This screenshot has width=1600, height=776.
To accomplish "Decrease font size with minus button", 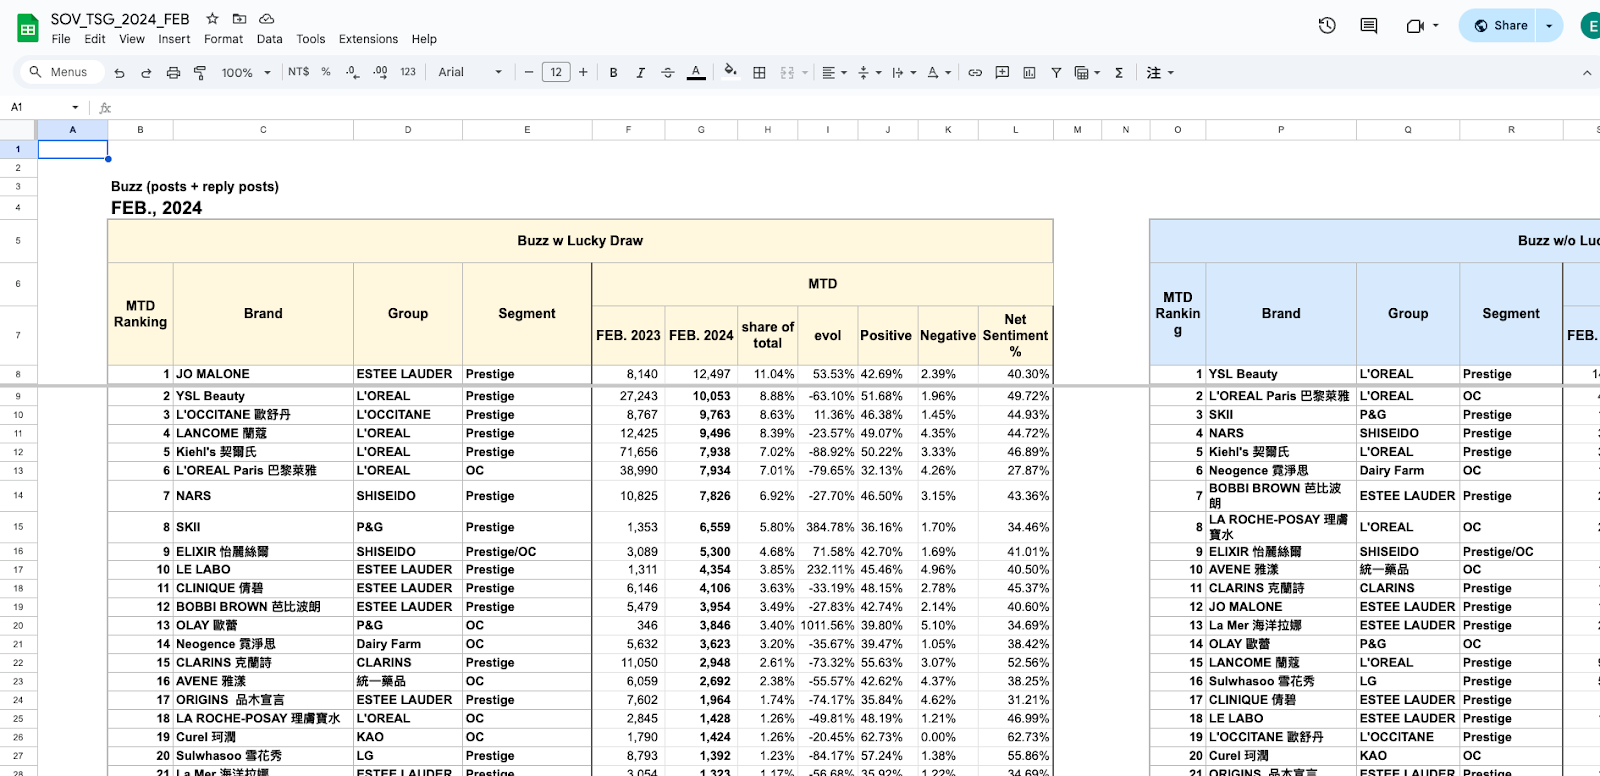I will (x=529, y=72).
